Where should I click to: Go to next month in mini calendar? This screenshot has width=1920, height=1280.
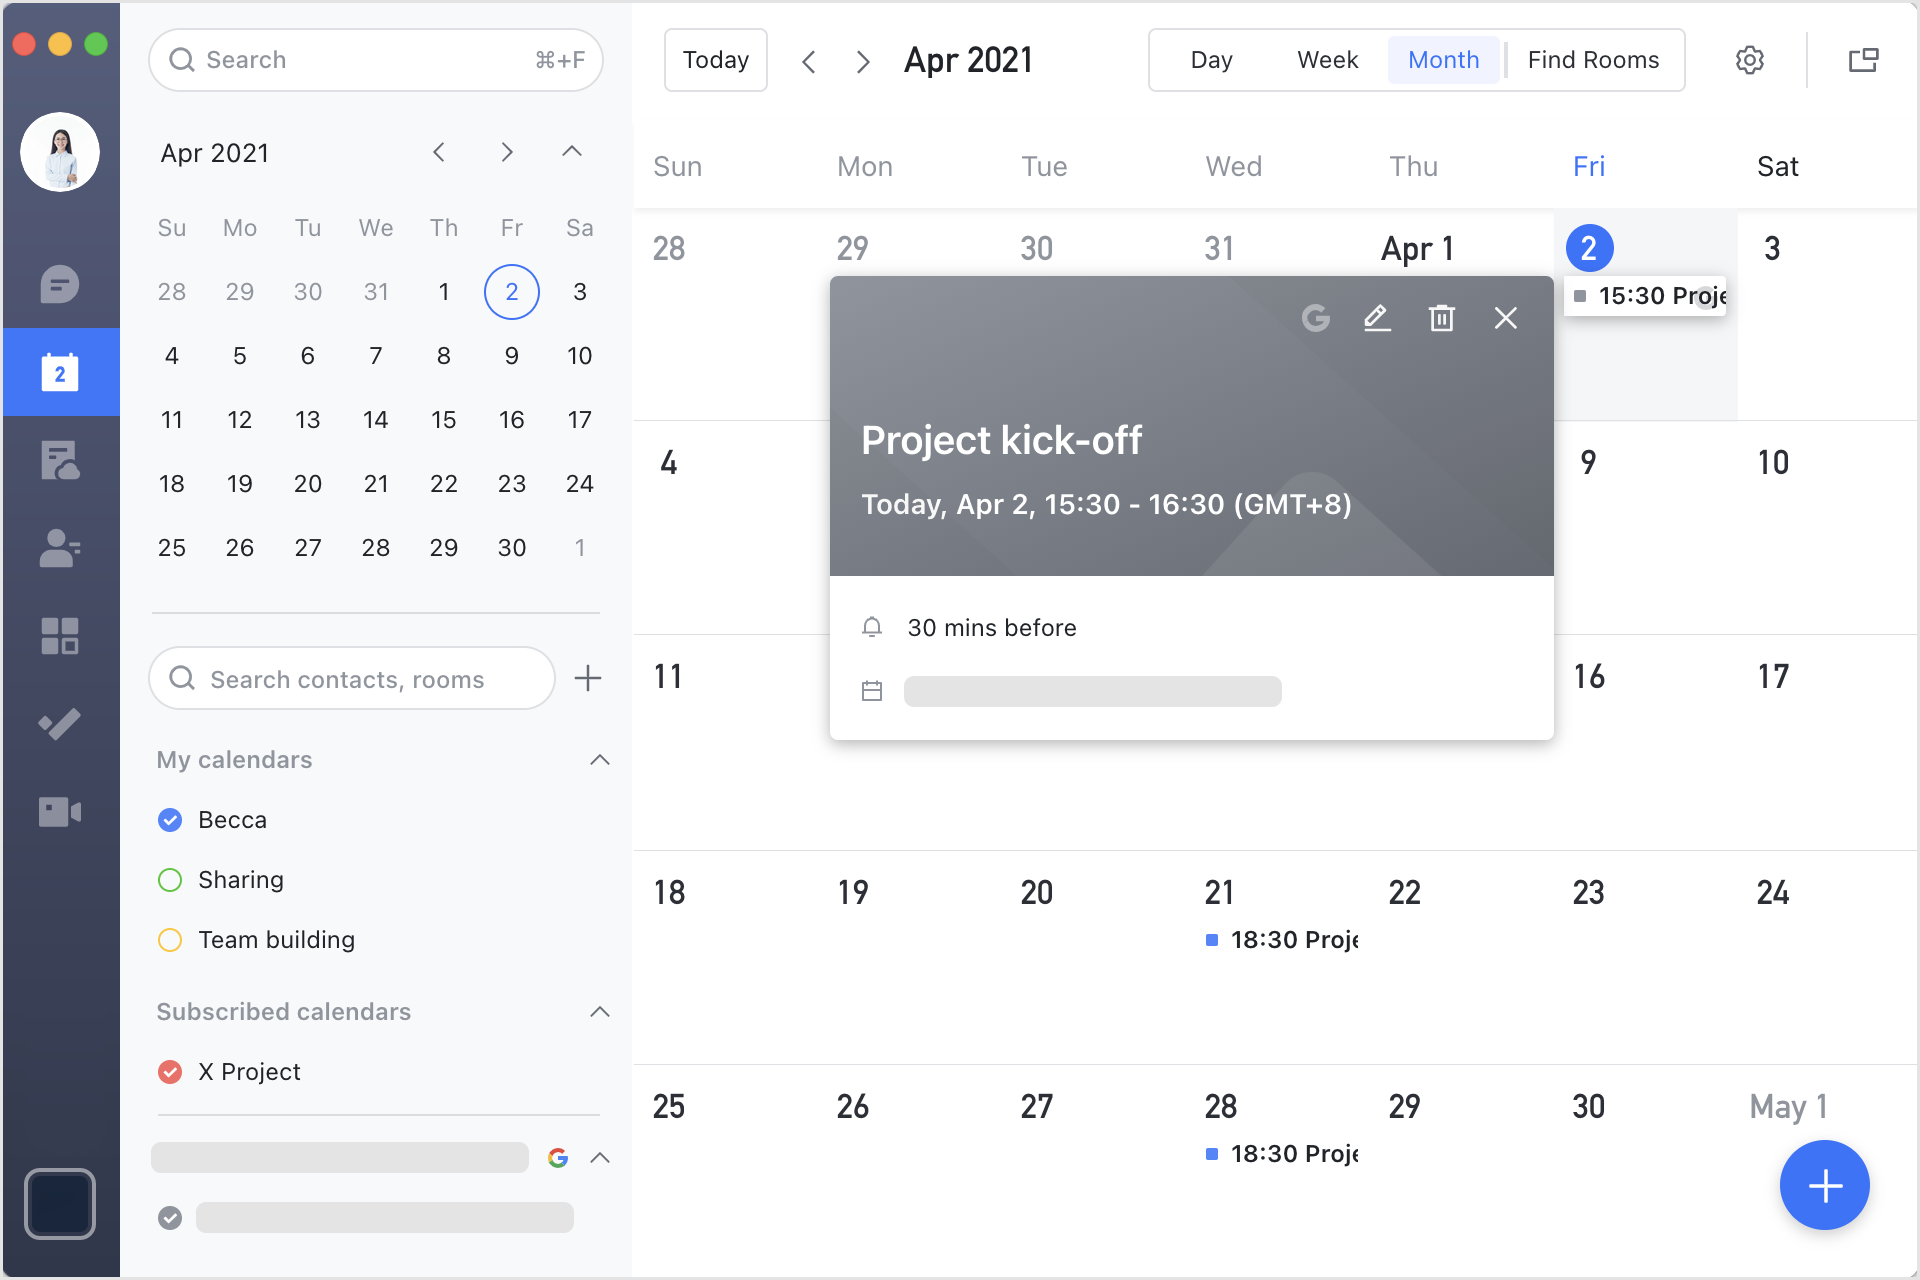[507, 152]
